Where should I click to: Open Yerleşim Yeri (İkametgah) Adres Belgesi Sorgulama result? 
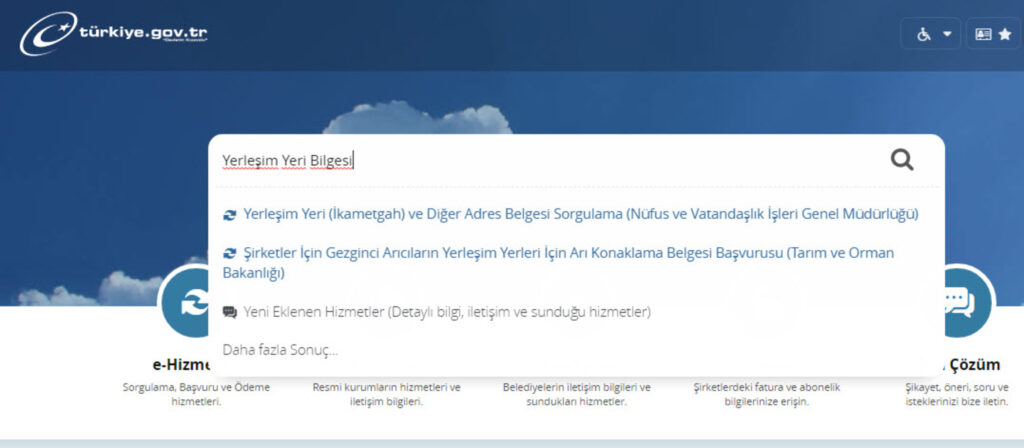[x=580, y=214]
